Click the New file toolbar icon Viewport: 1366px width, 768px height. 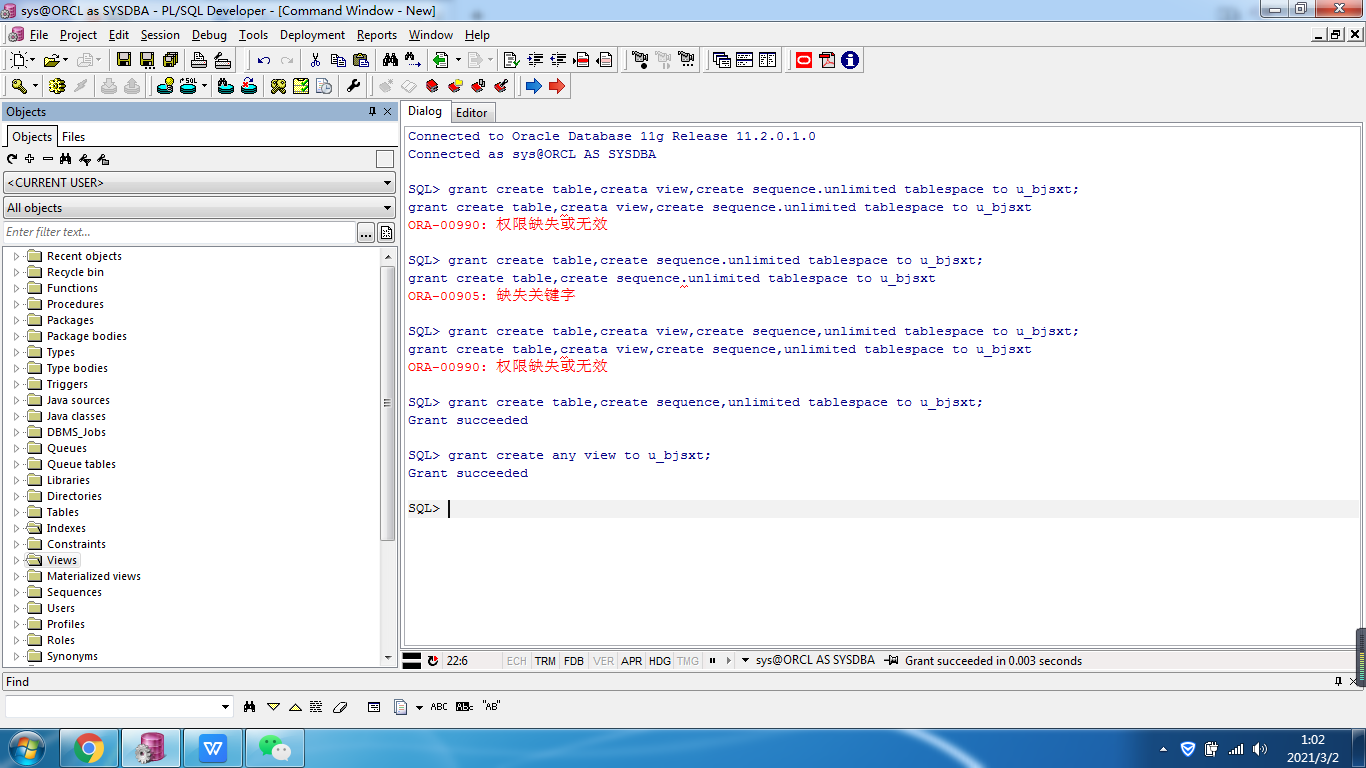pos(18,60)
